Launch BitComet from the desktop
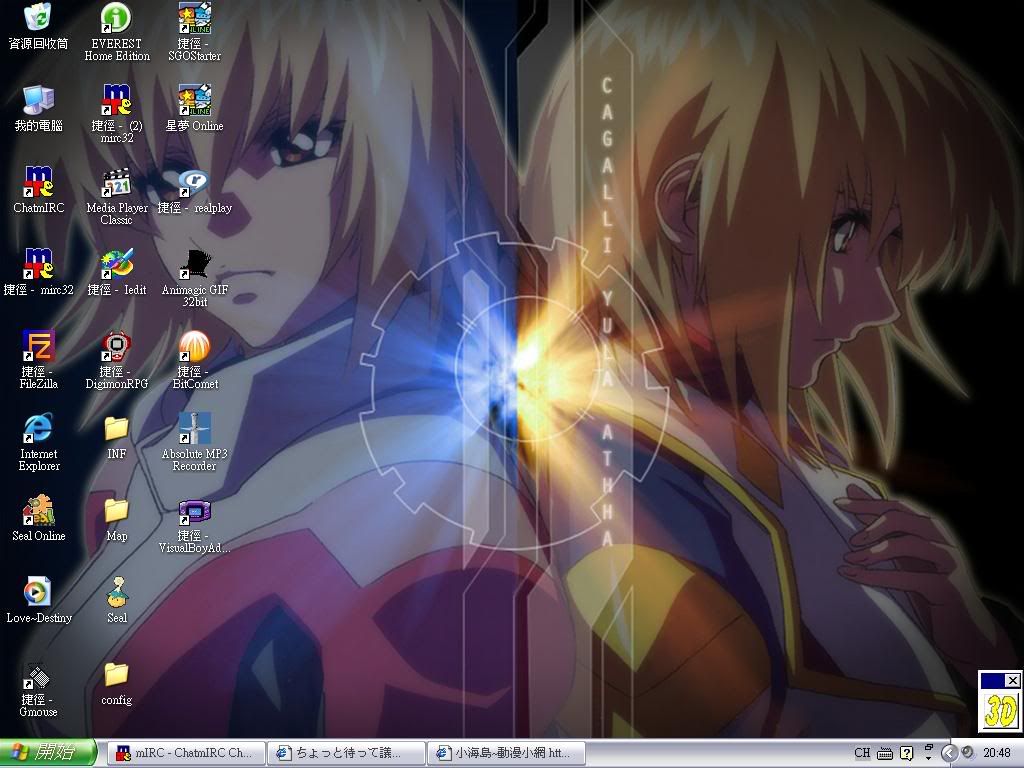The image size is (1024, 768). pyautogui.click(x=194, y=347)
